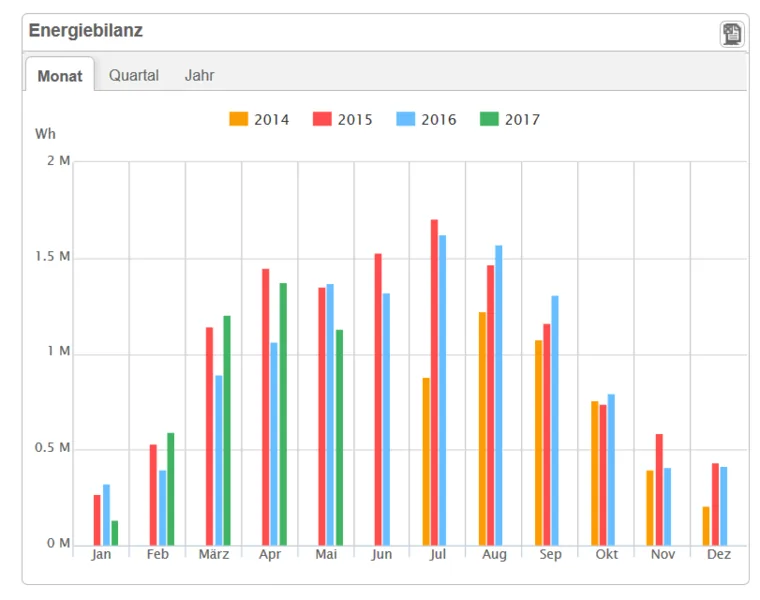
Task: Click the 2017 legend label
Action: pos(522,119)
